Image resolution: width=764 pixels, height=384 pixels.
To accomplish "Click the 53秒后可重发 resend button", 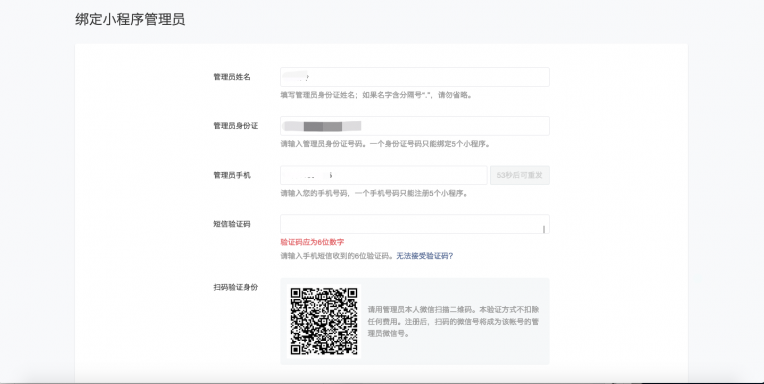I will click(519, 175).
